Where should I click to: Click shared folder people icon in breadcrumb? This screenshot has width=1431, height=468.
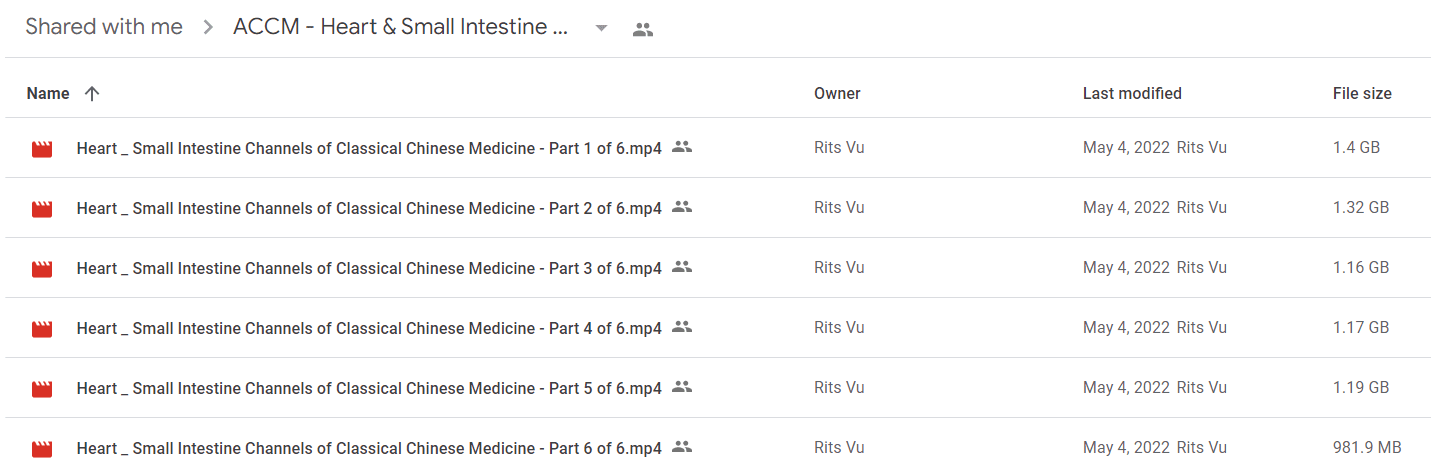point(643,30)
